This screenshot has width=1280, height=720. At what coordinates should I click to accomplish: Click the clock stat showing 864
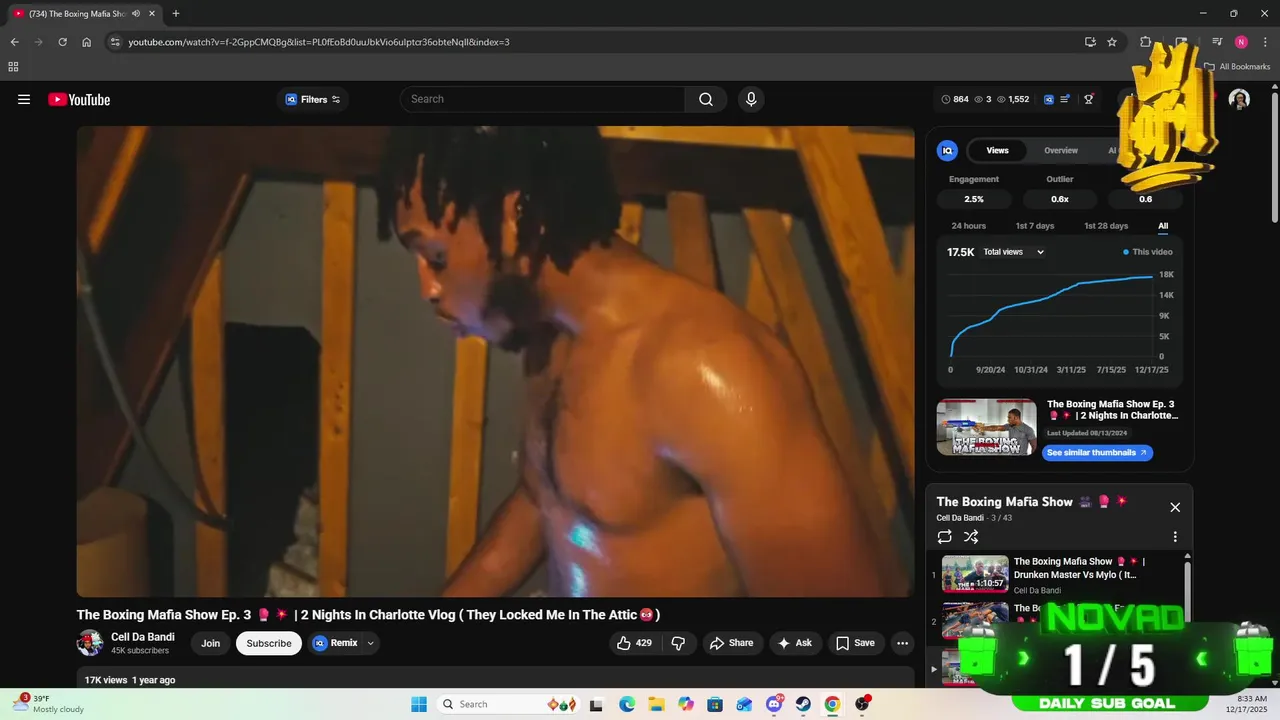click(955, 99)
